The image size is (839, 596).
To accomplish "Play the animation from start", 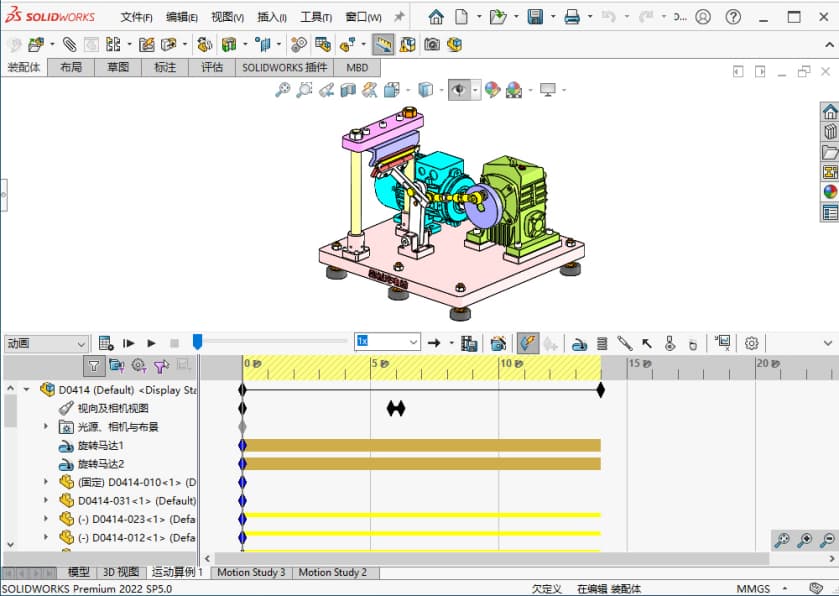I will pyautogui.click(x=129, y=343).
